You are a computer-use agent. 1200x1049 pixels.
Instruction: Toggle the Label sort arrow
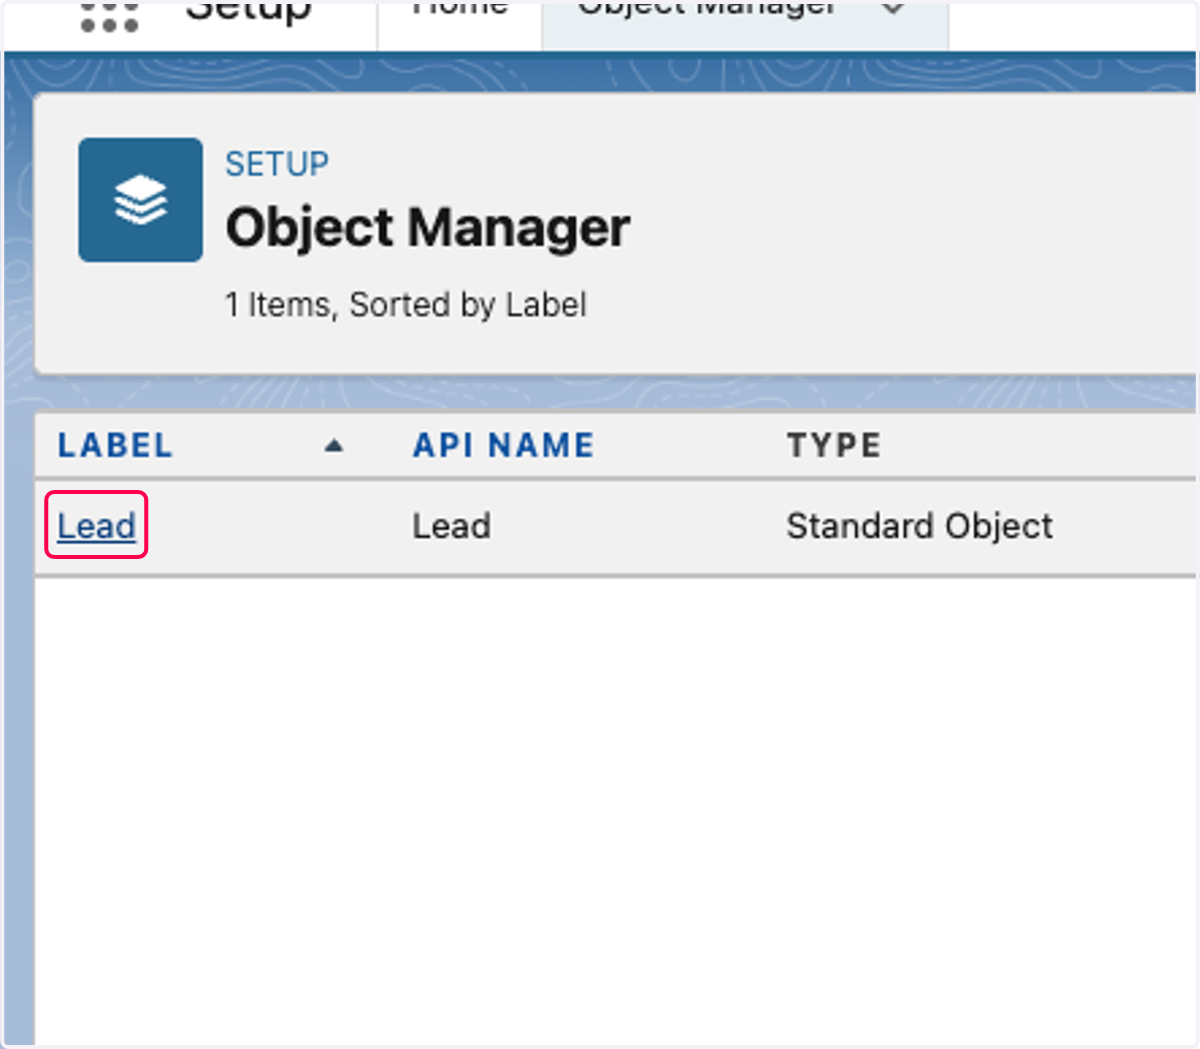coord(334,446)
